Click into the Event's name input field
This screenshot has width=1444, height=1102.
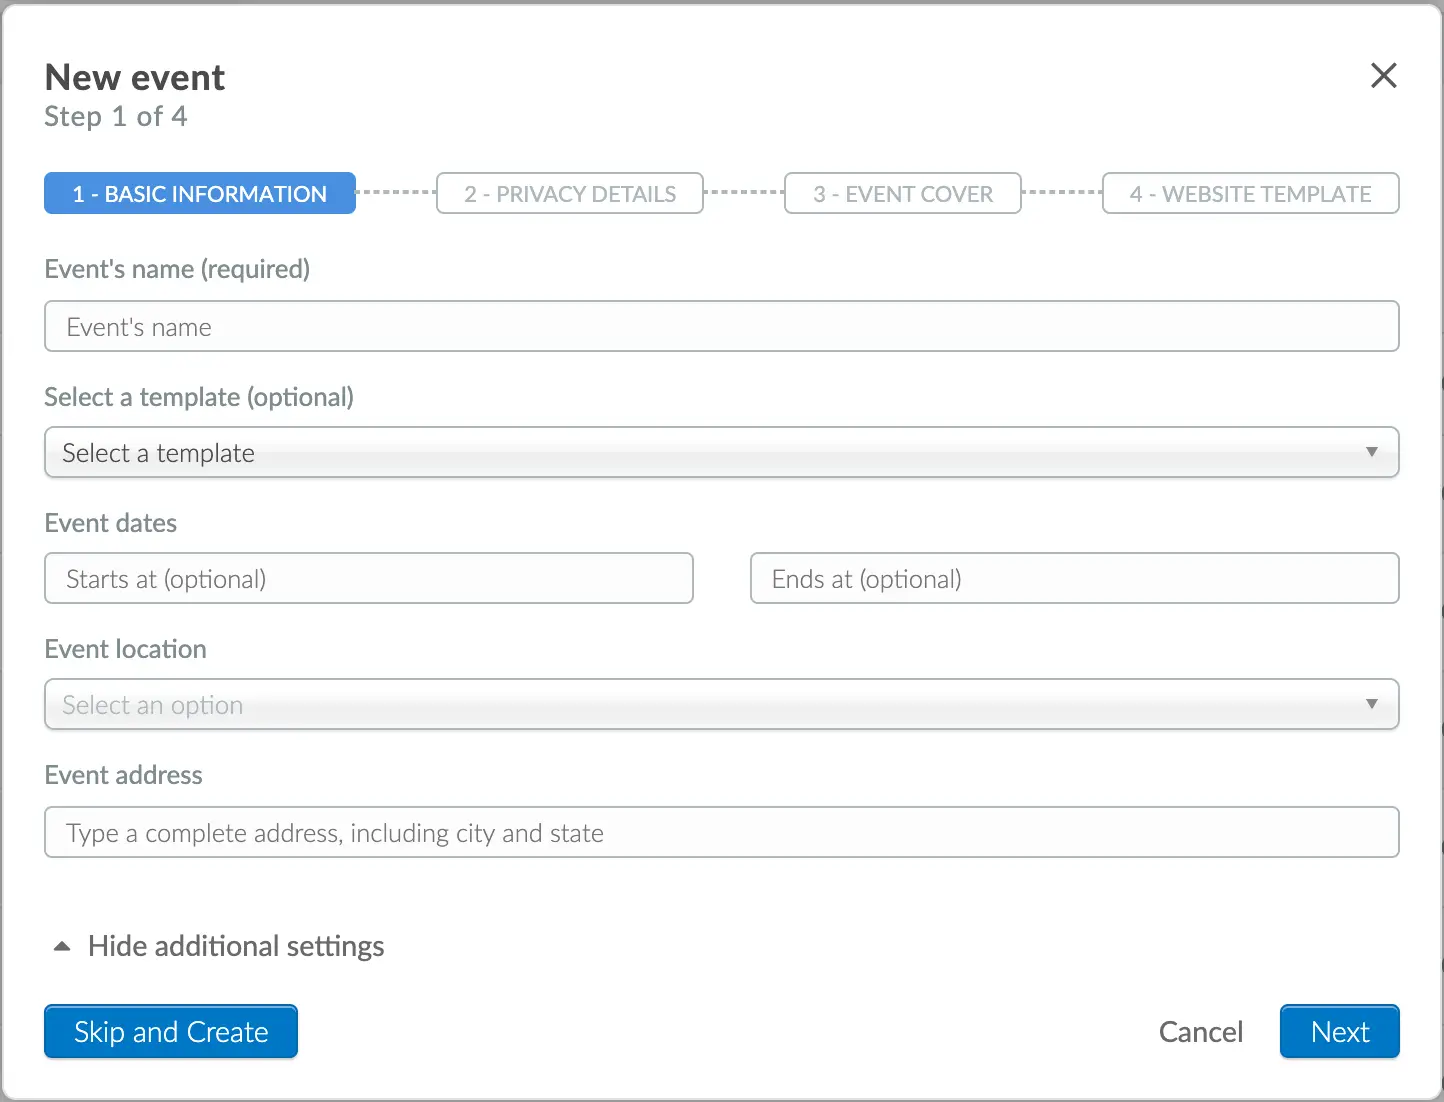click(x=722, y=326)
